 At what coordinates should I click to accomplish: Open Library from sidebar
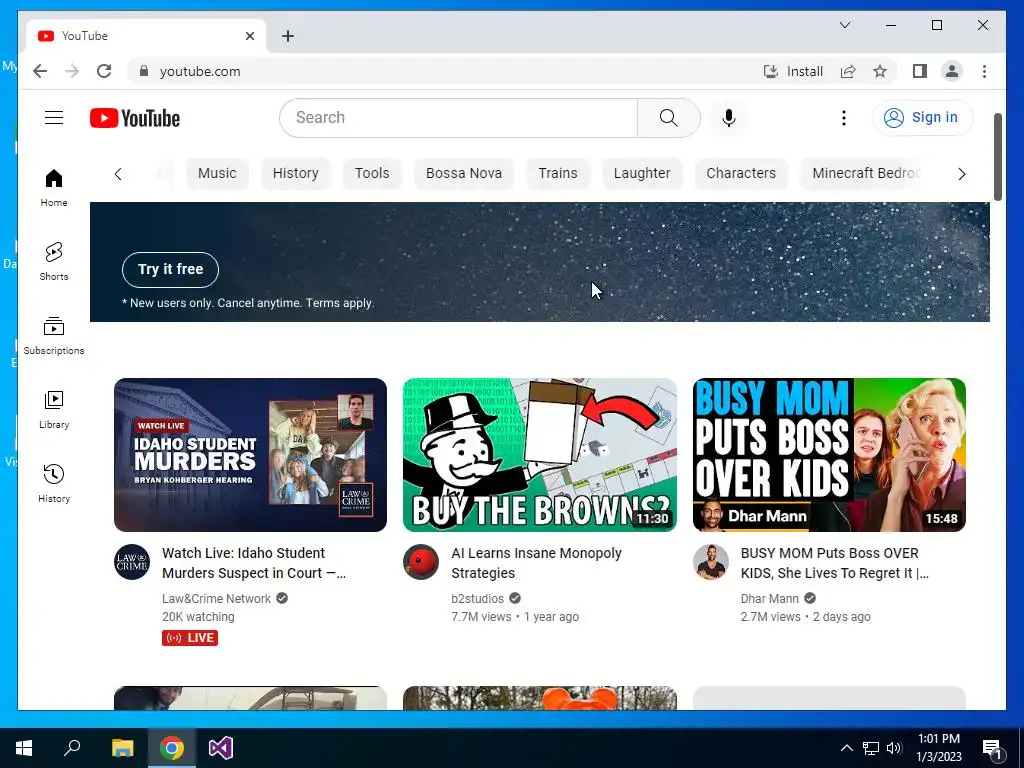coord(54,409)
